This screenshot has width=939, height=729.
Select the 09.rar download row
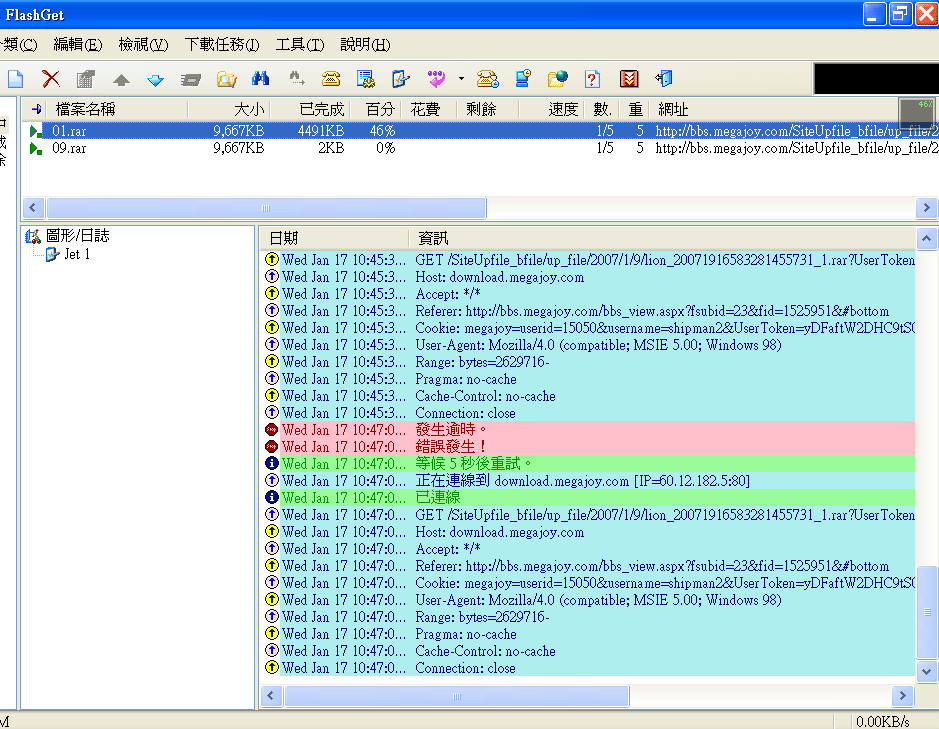pos(480,148)
